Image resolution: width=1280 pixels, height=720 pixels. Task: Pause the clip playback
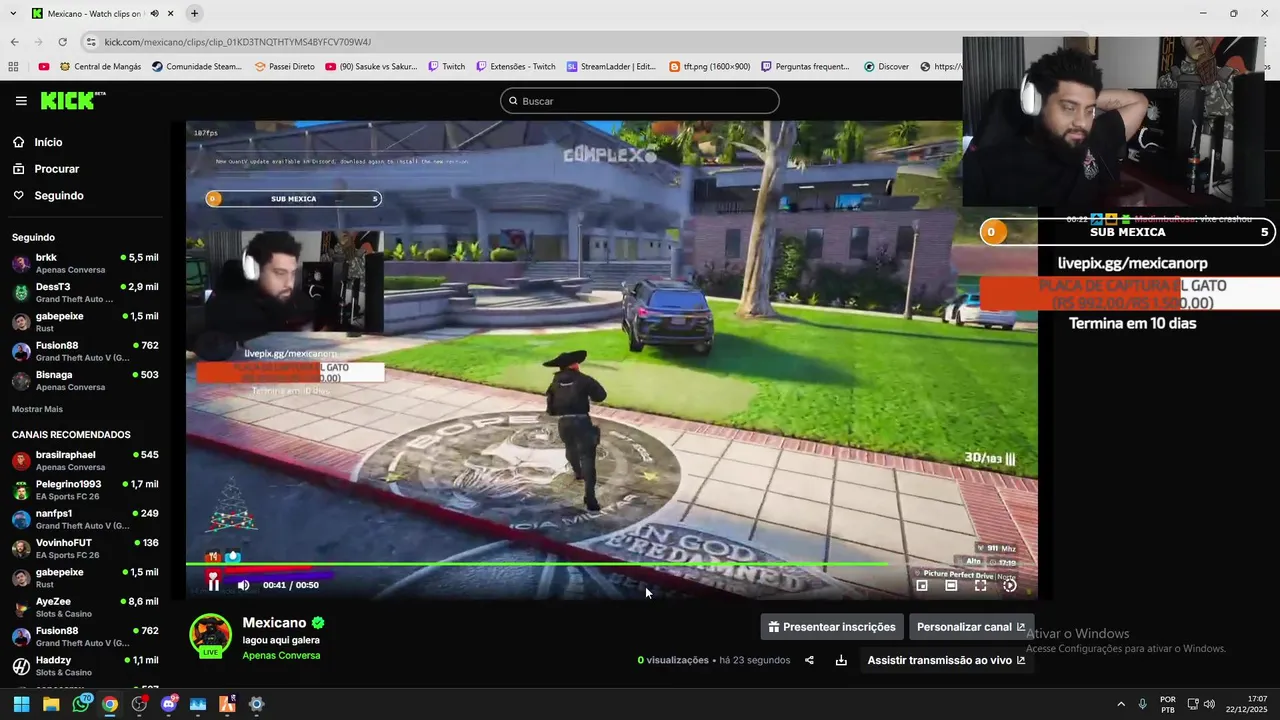(x=213, y=585)
